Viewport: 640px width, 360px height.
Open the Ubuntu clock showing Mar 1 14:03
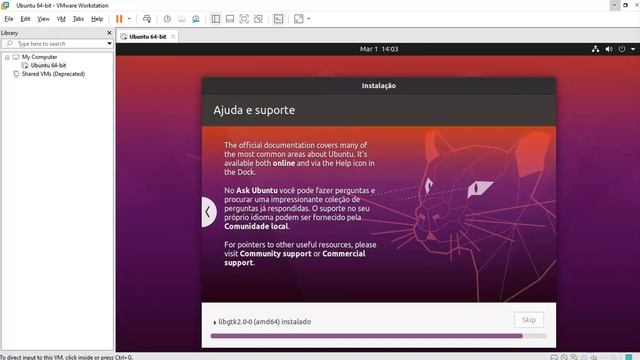pos(379,49)
